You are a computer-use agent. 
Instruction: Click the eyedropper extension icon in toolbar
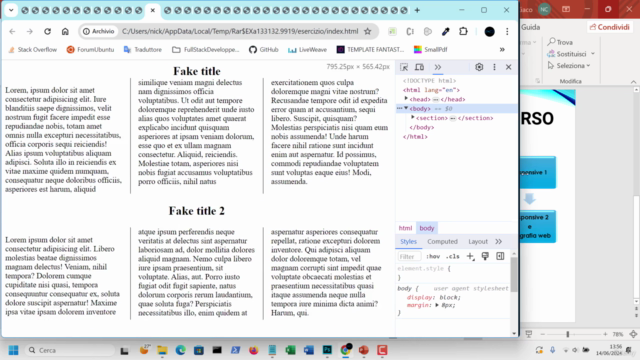point(446,31)
